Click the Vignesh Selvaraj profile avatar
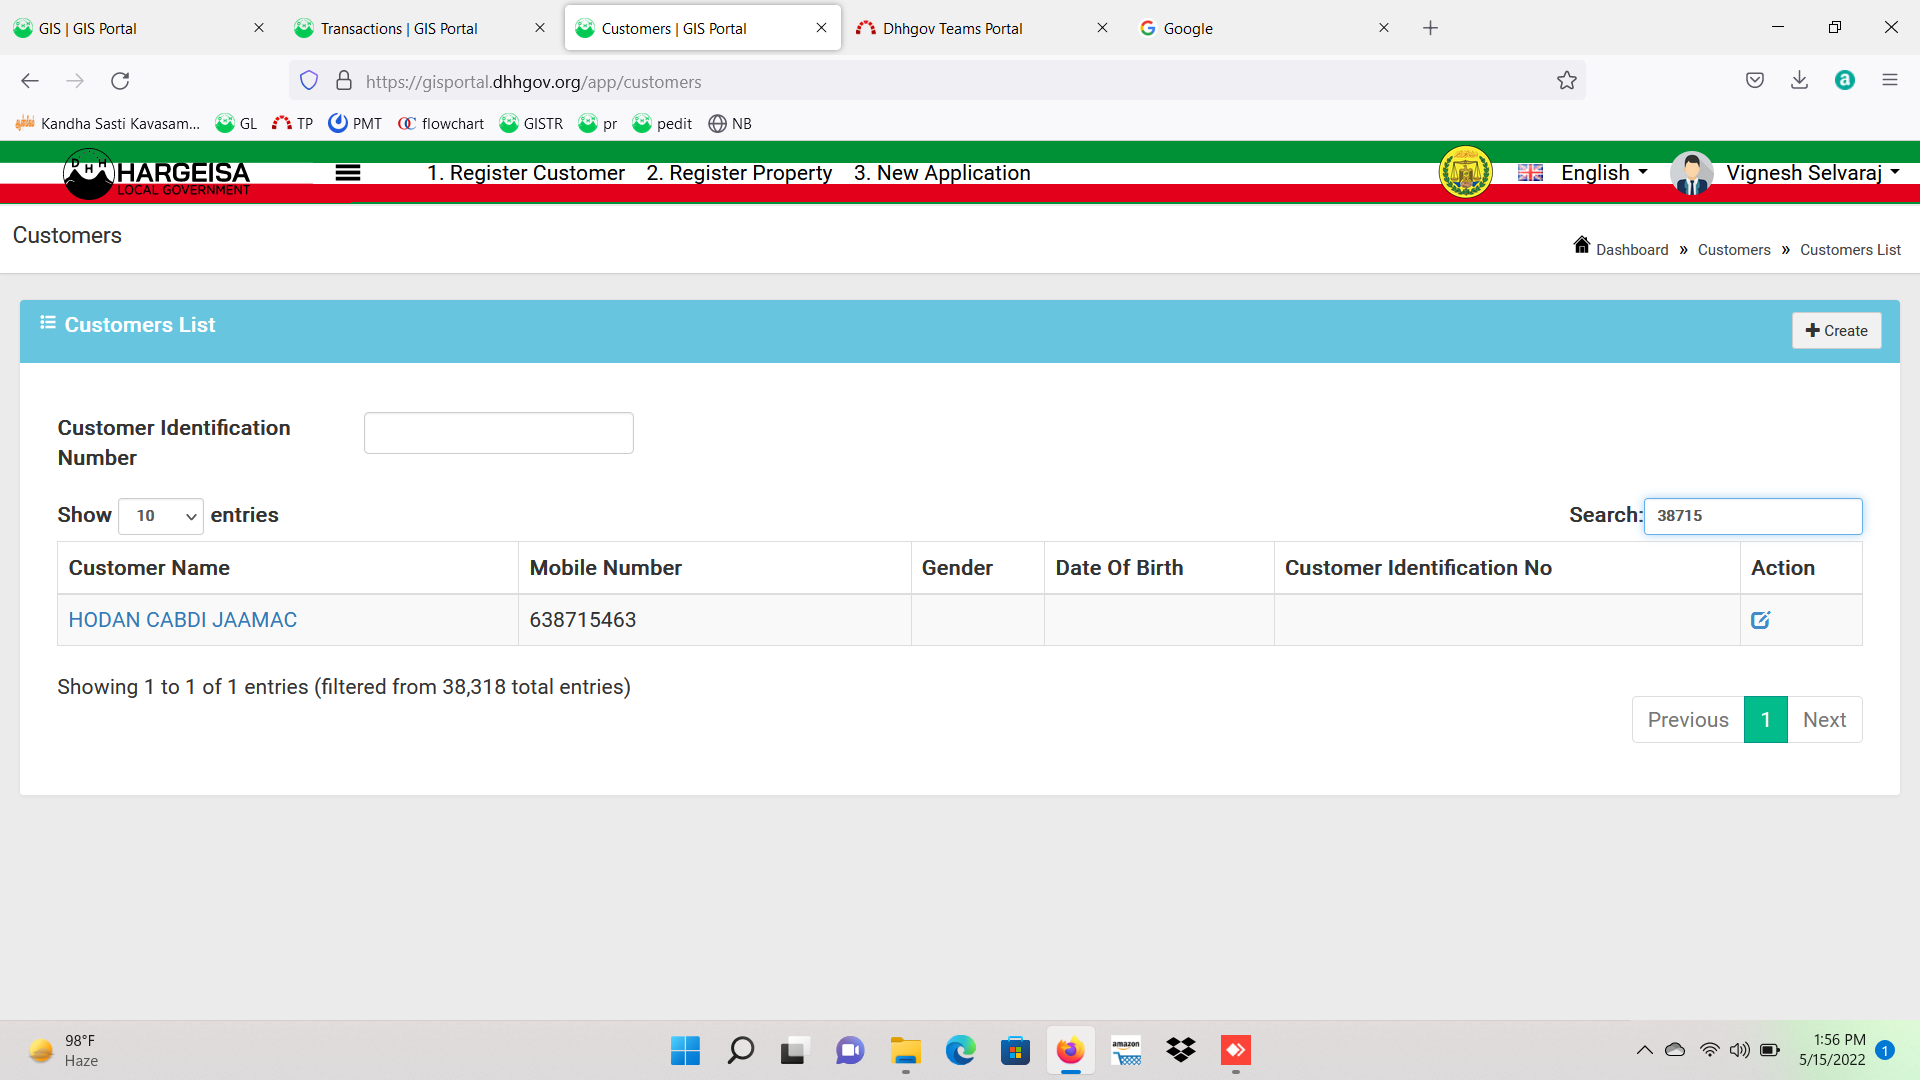 [x=1691, y=173]
